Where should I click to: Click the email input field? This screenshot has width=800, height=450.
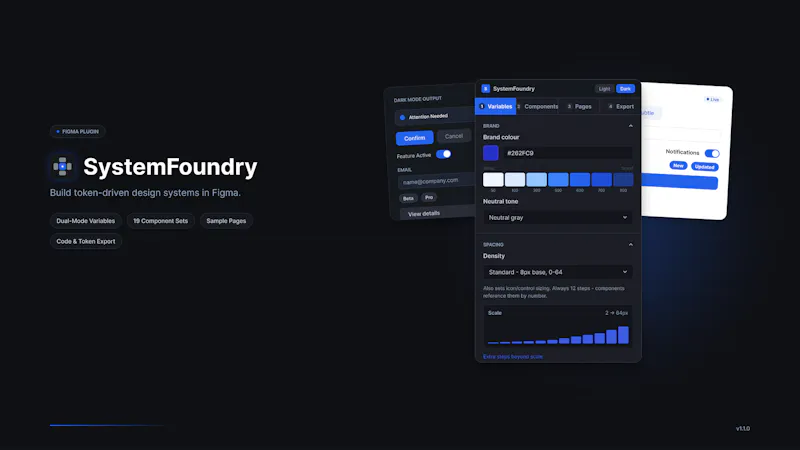point(437,181)
